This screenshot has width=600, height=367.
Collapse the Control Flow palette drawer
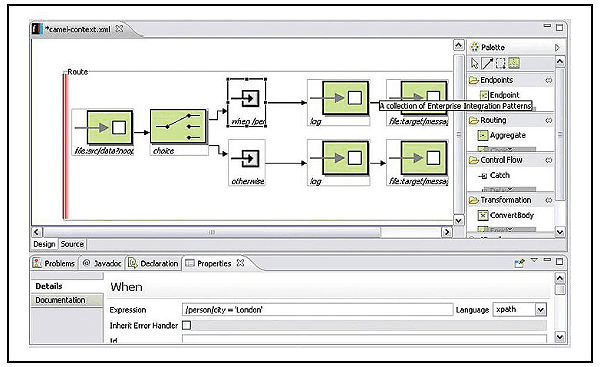coord(549,160)
